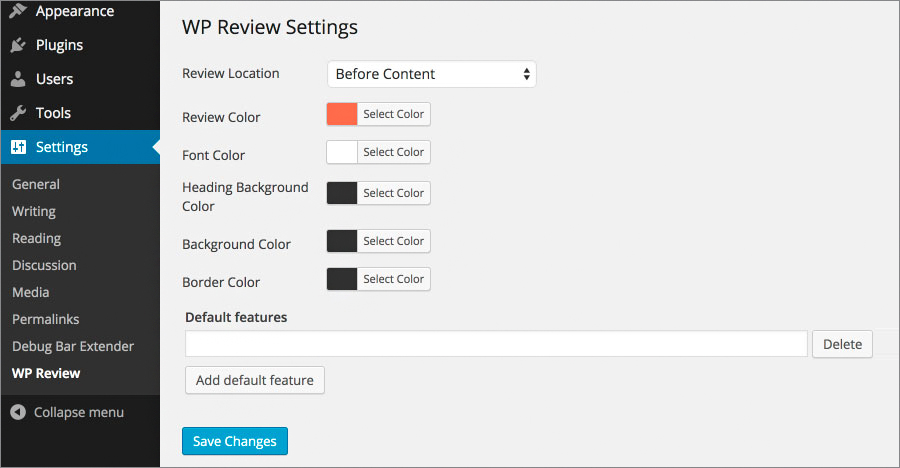The image size is (900, 468).
Task: Save Changes to WP Review settings
Action: 235,441
